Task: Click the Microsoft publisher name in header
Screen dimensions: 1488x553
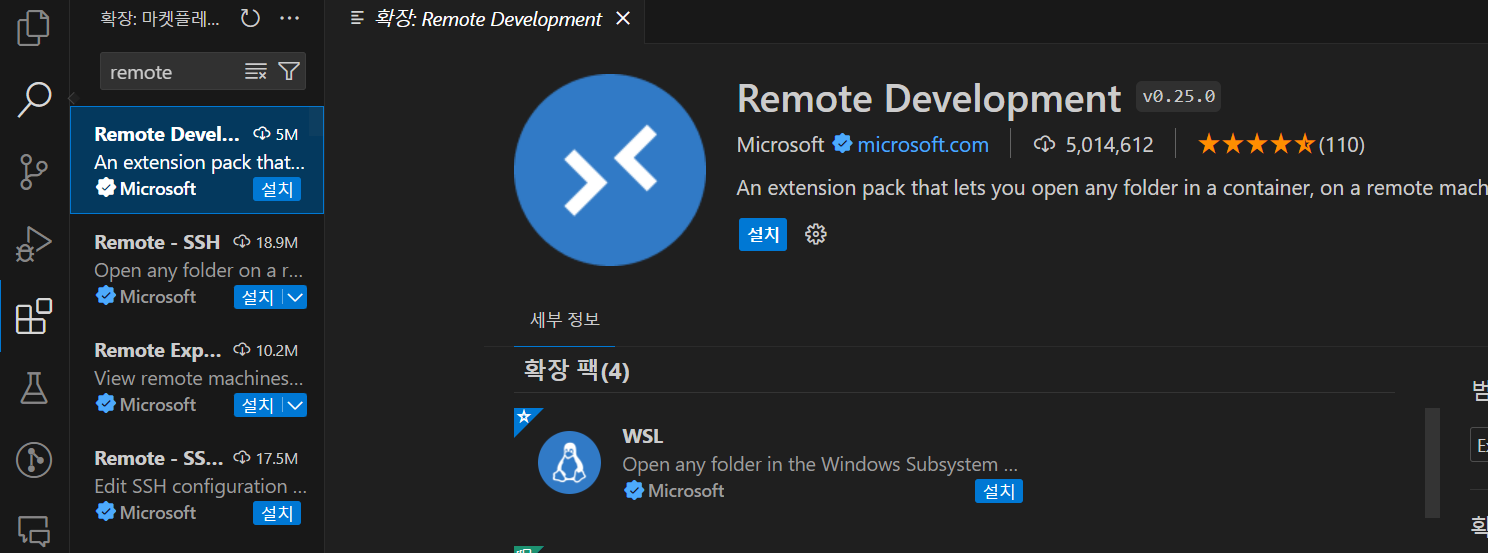Action: [780, 145]
